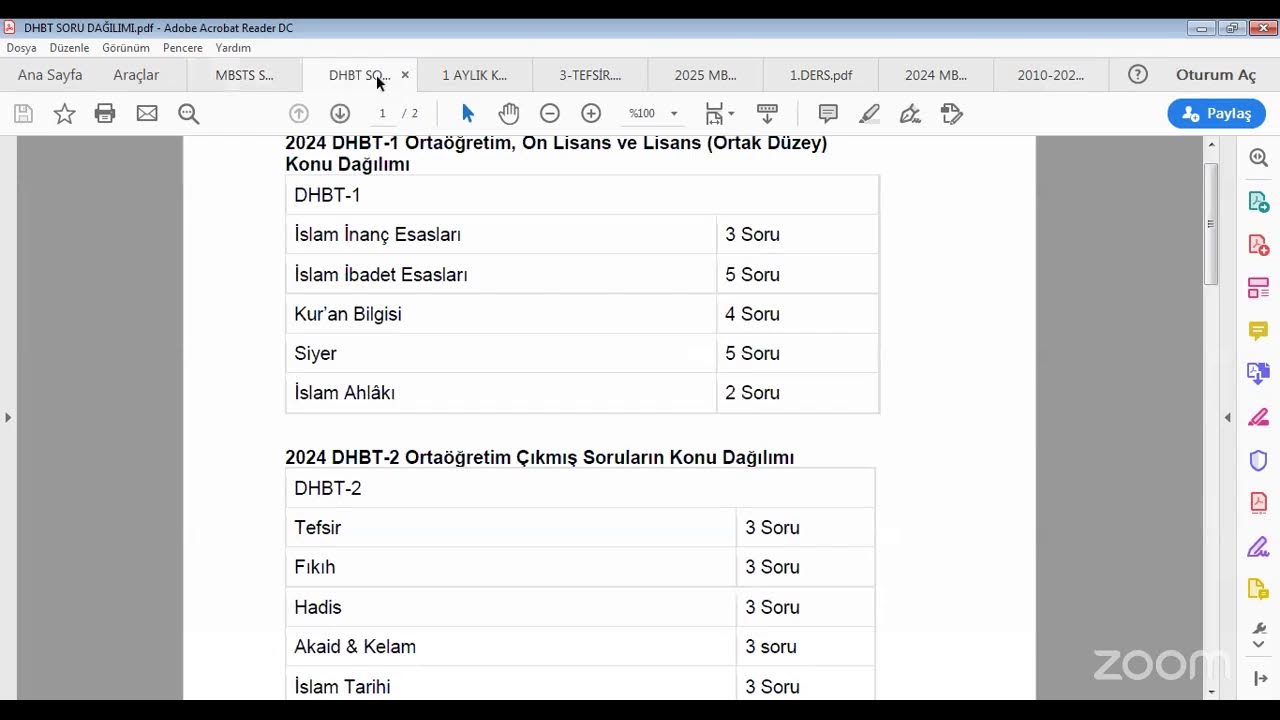Collapse right pane using middle arrow
The height and width of the screenshot is (720, 1280).
[x=1228, y=417]
